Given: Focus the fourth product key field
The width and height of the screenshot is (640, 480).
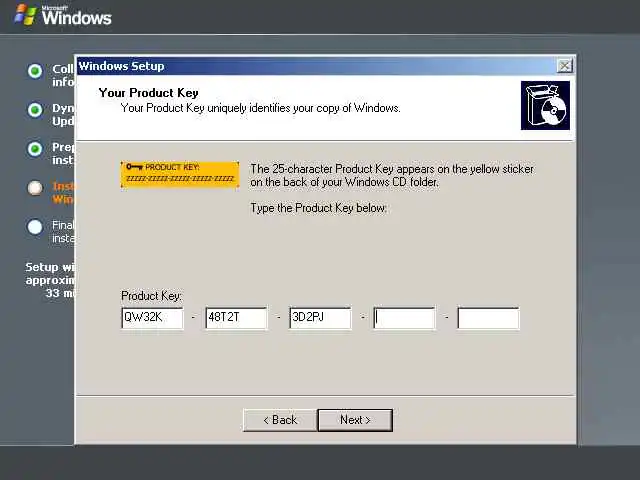Looking at the screenshot, I should tap(404, 318).
